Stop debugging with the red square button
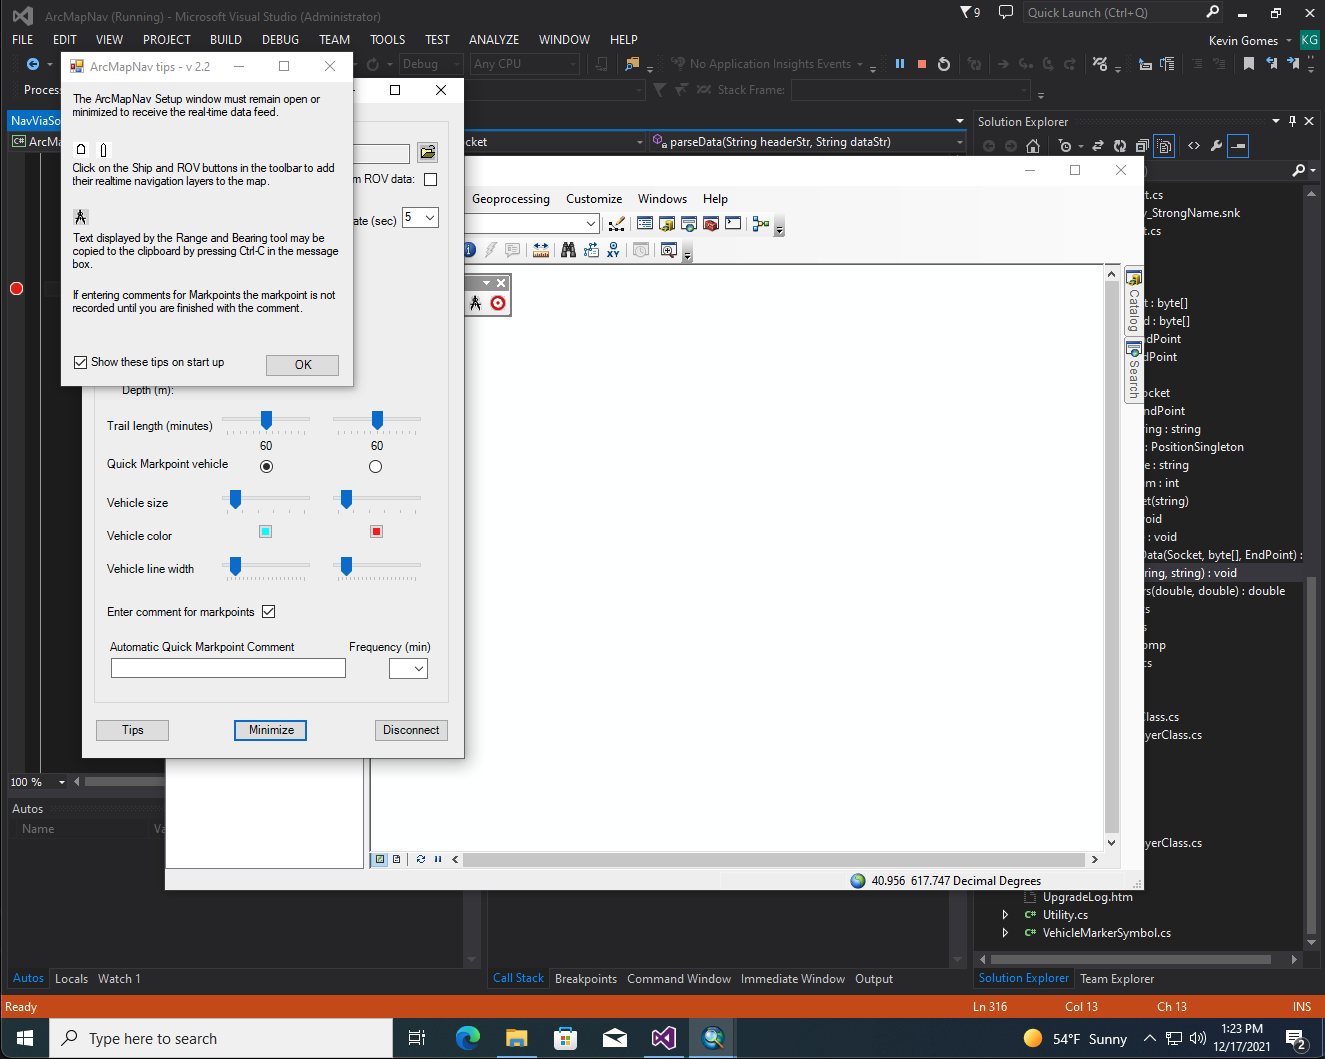This screenshot has width=1325, height=1059. click(x=921, y=64)
